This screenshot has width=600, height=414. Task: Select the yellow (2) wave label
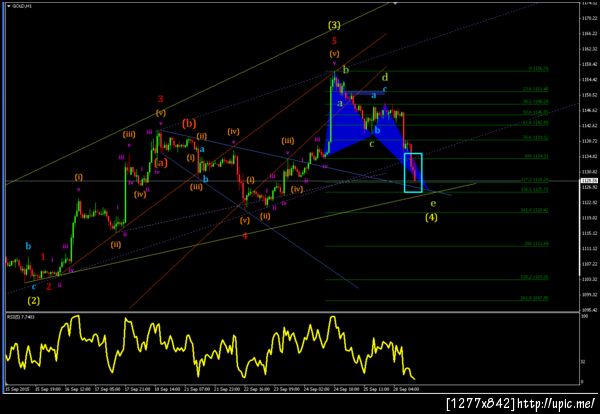[33, 301]
